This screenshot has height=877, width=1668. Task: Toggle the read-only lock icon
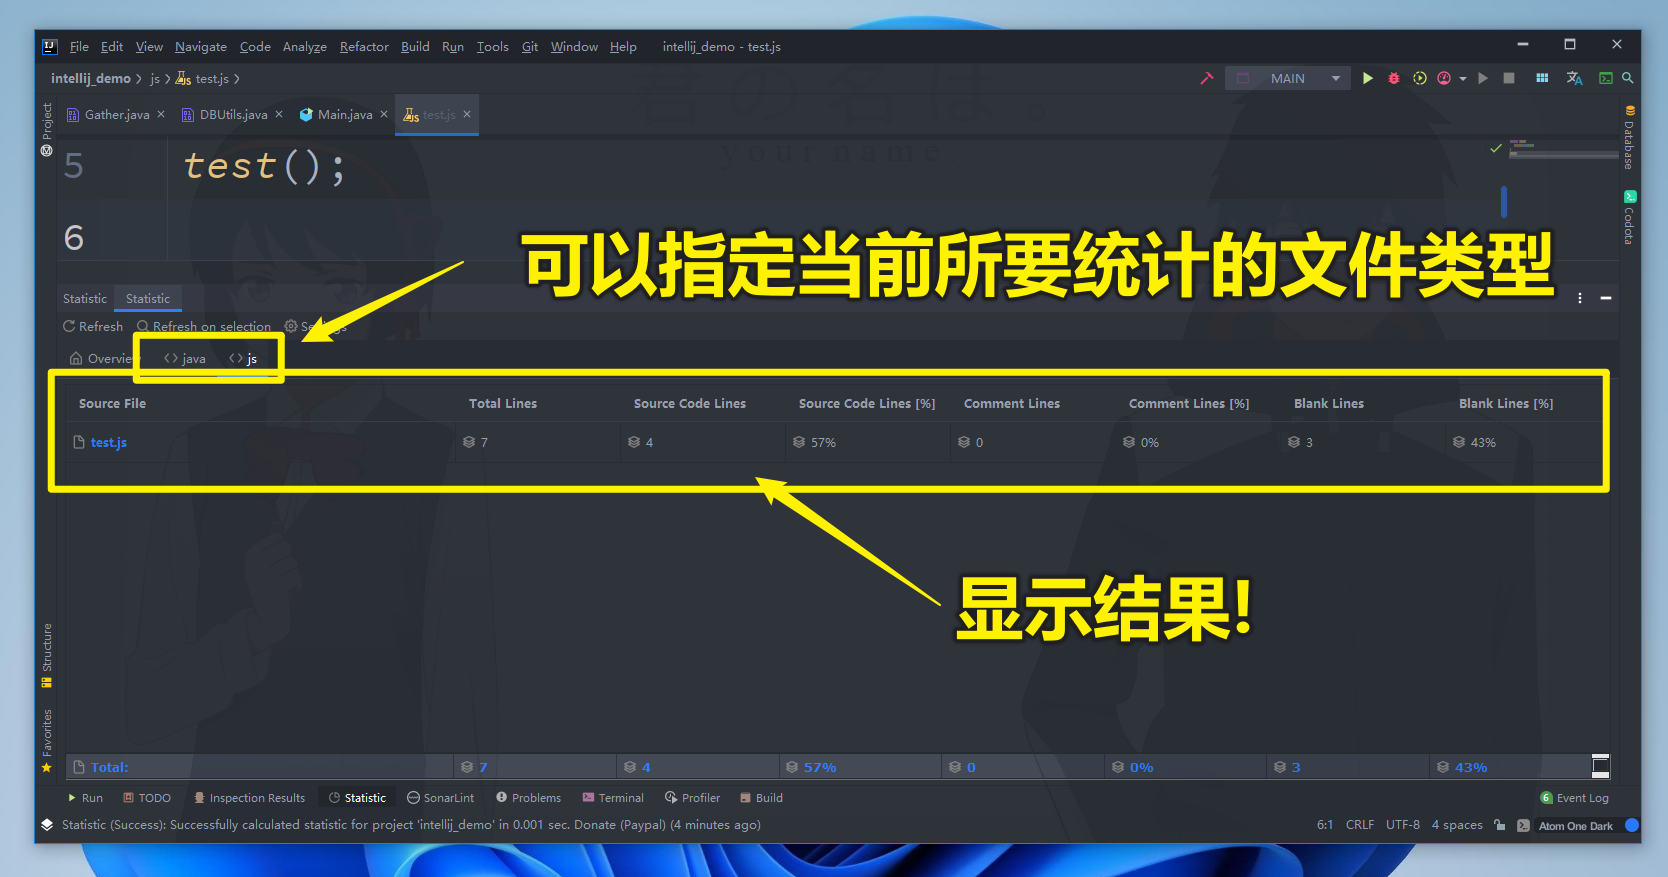pos(1500,825)
